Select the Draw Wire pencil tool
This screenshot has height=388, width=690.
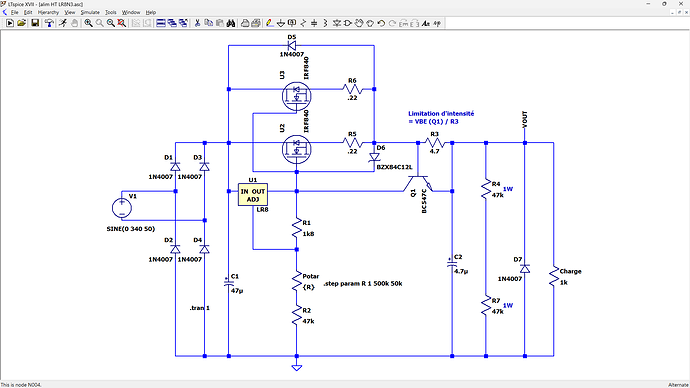coord(270,23)
